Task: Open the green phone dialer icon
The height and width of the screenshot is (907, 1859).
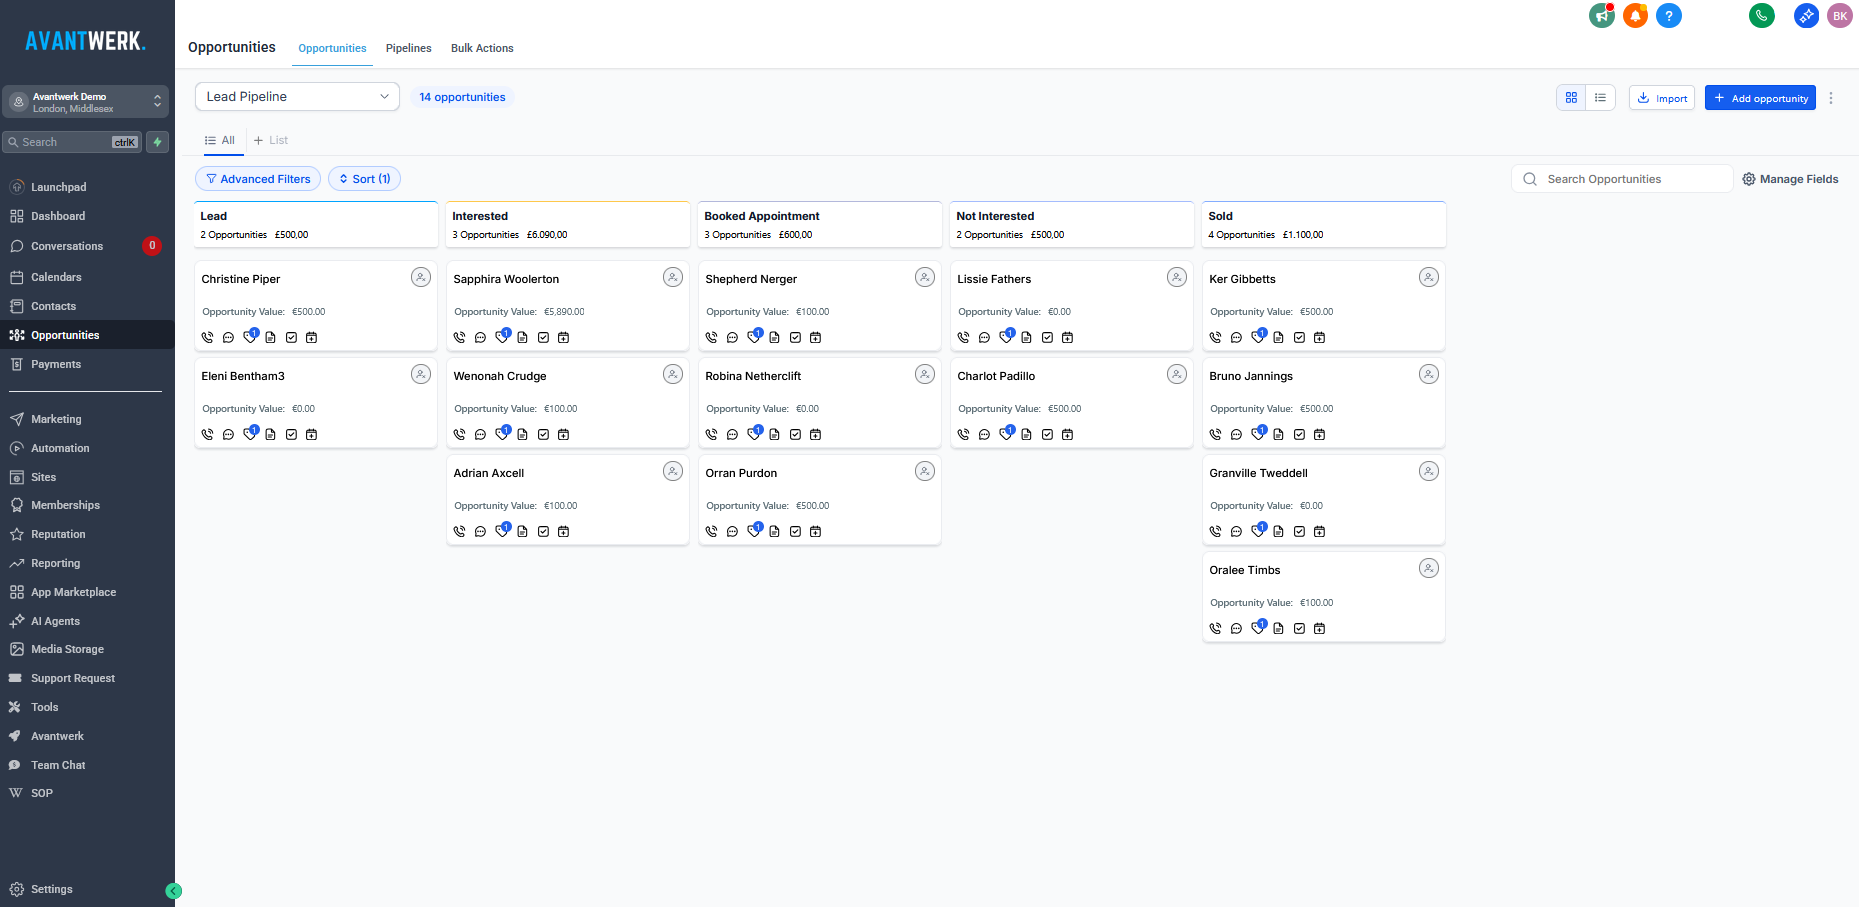Action: (x=1762, y=15)
